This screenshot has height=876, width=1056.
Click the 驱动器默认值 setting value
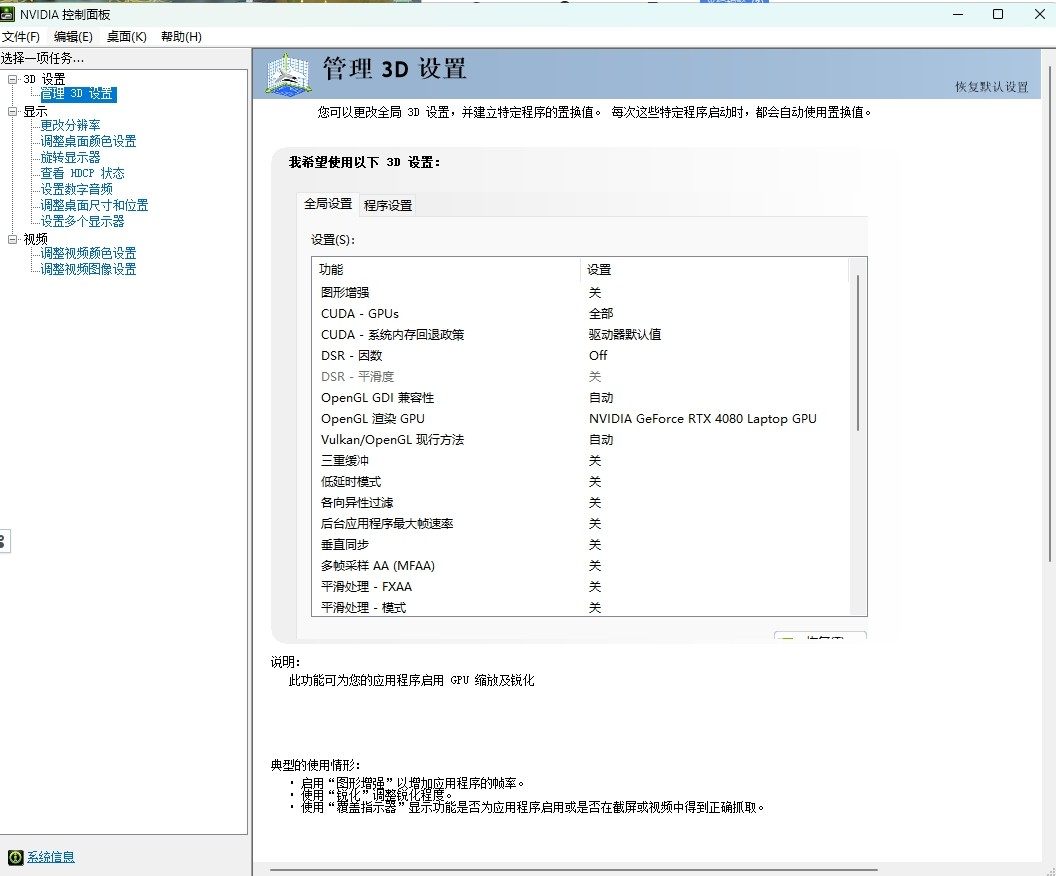[625, 335]
